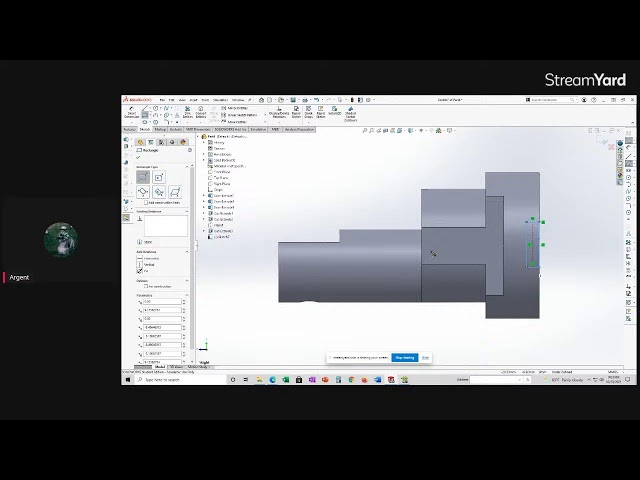Click the Stop sharing button
The width and height of the screenshot is (640, 480).
[404, 358]
